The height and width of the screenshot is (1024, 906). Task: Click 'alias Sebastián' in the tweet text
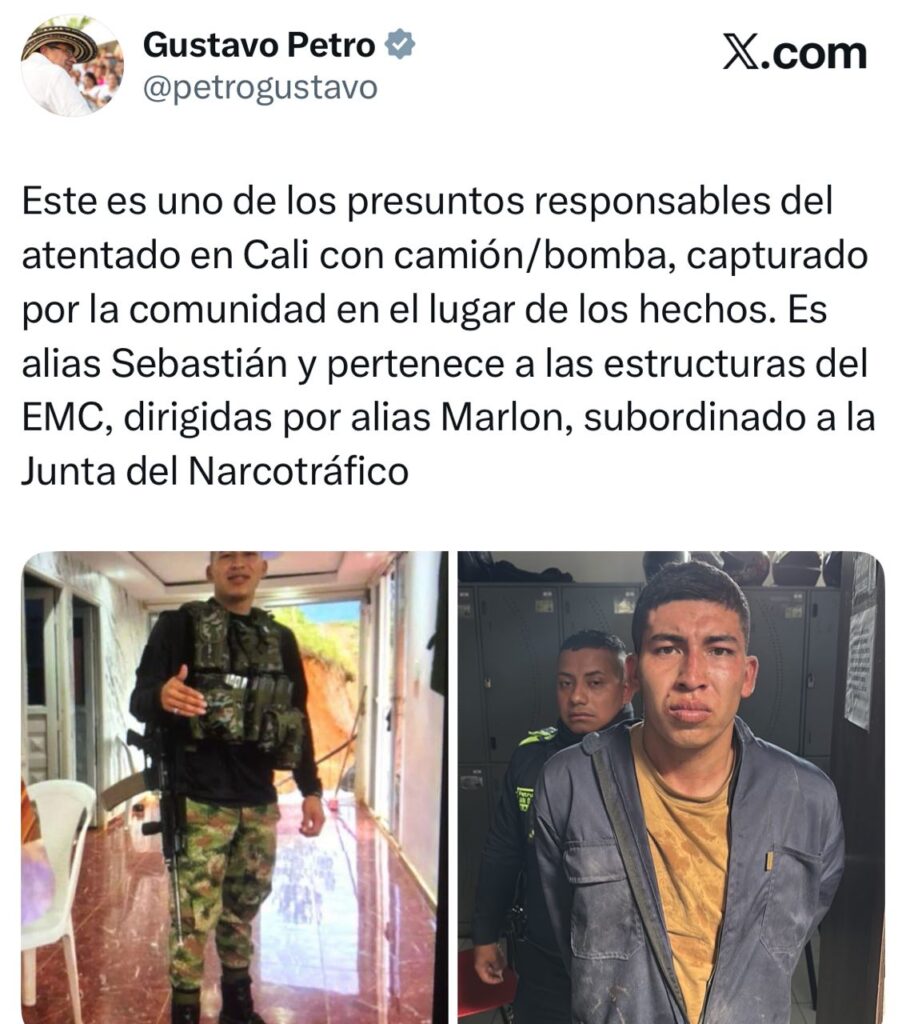click(155, 364)
